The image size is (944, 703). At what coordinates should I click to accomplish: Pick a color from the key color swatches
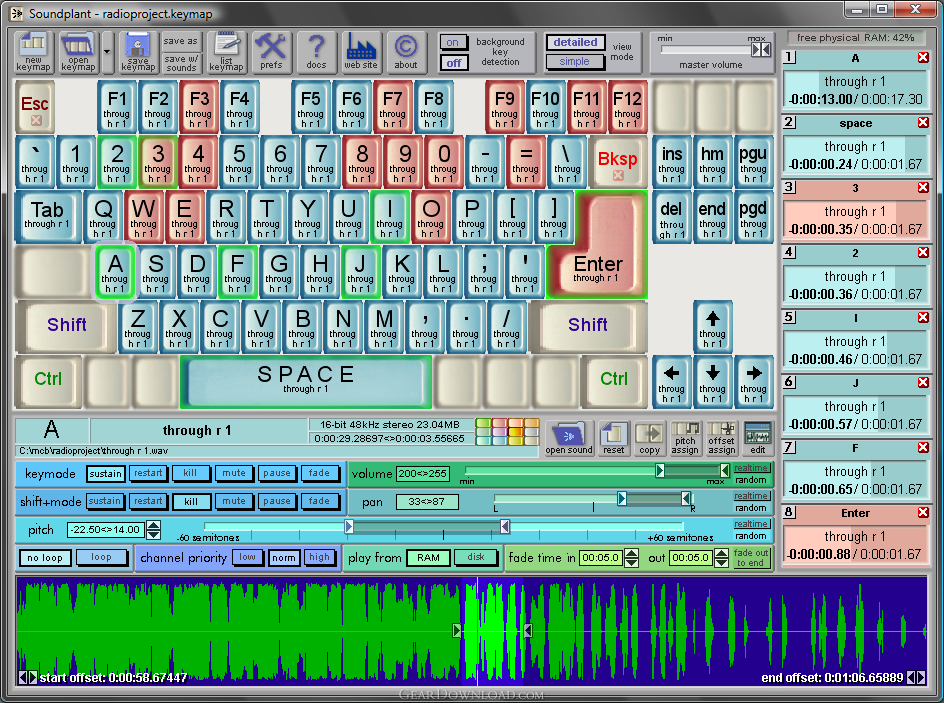507,432
